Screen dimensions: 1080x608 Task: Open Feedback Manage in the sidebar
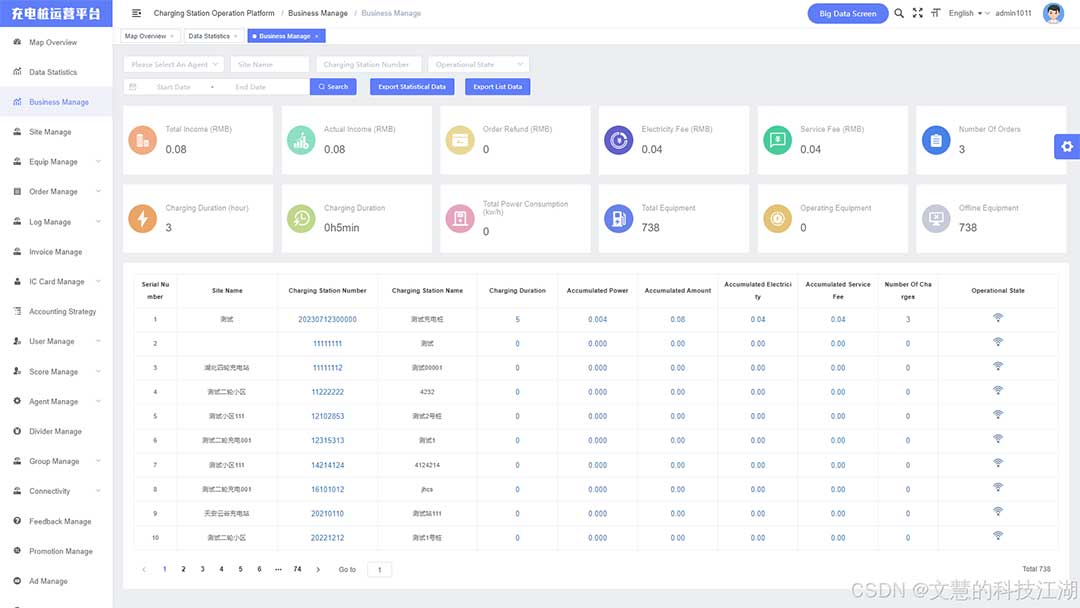56,521
